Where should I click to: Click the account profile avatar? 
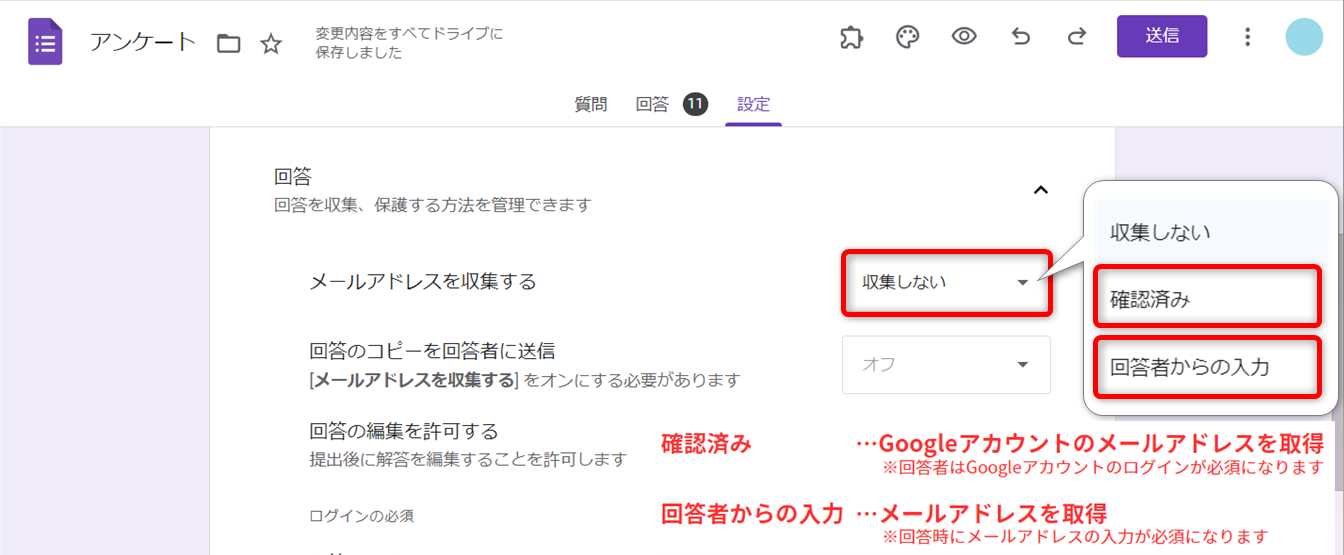click(x=1304, y=37)
